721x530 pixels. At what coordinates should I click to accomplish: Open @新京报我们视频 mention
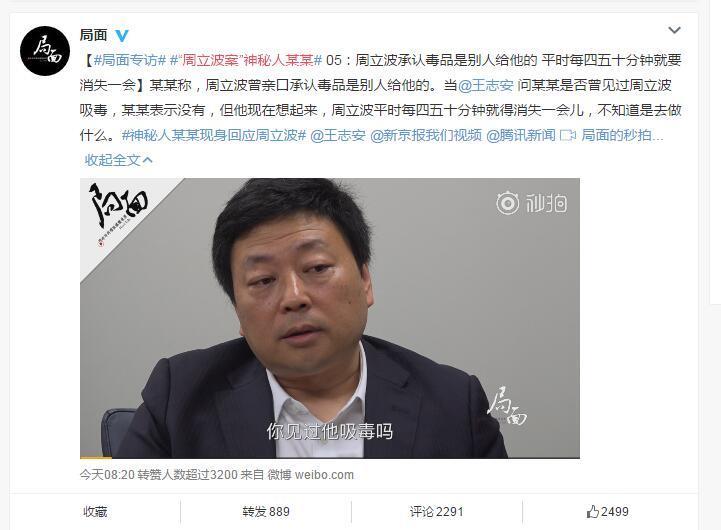coord(426,135)
